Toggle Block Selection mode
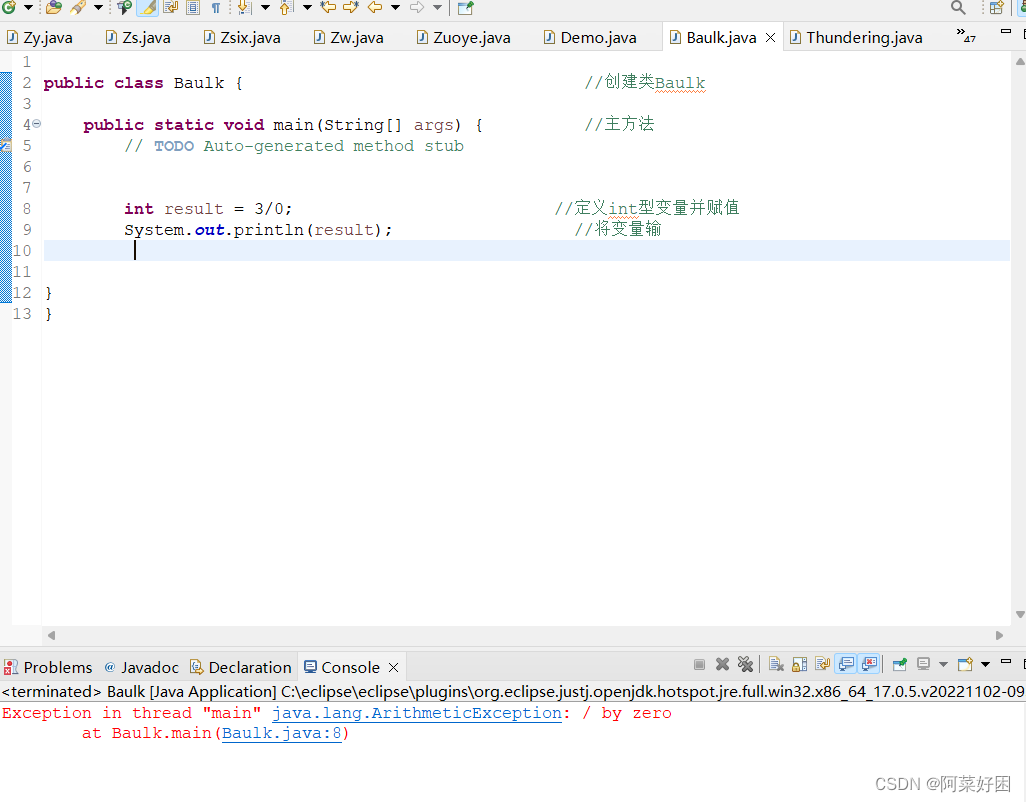Screen dimensions: 1026x802 click(193, 8)
